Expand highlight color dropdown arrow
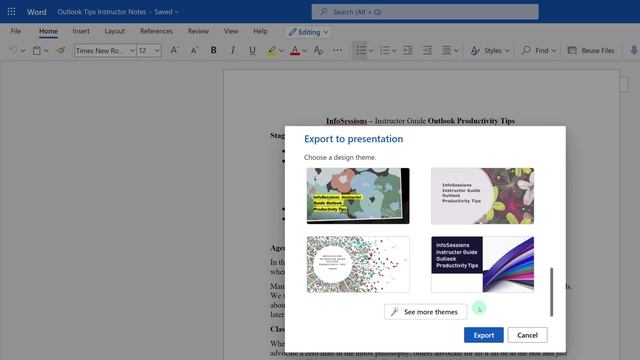The width and height of the screenshot is (640, 360). tap(281, 51)
